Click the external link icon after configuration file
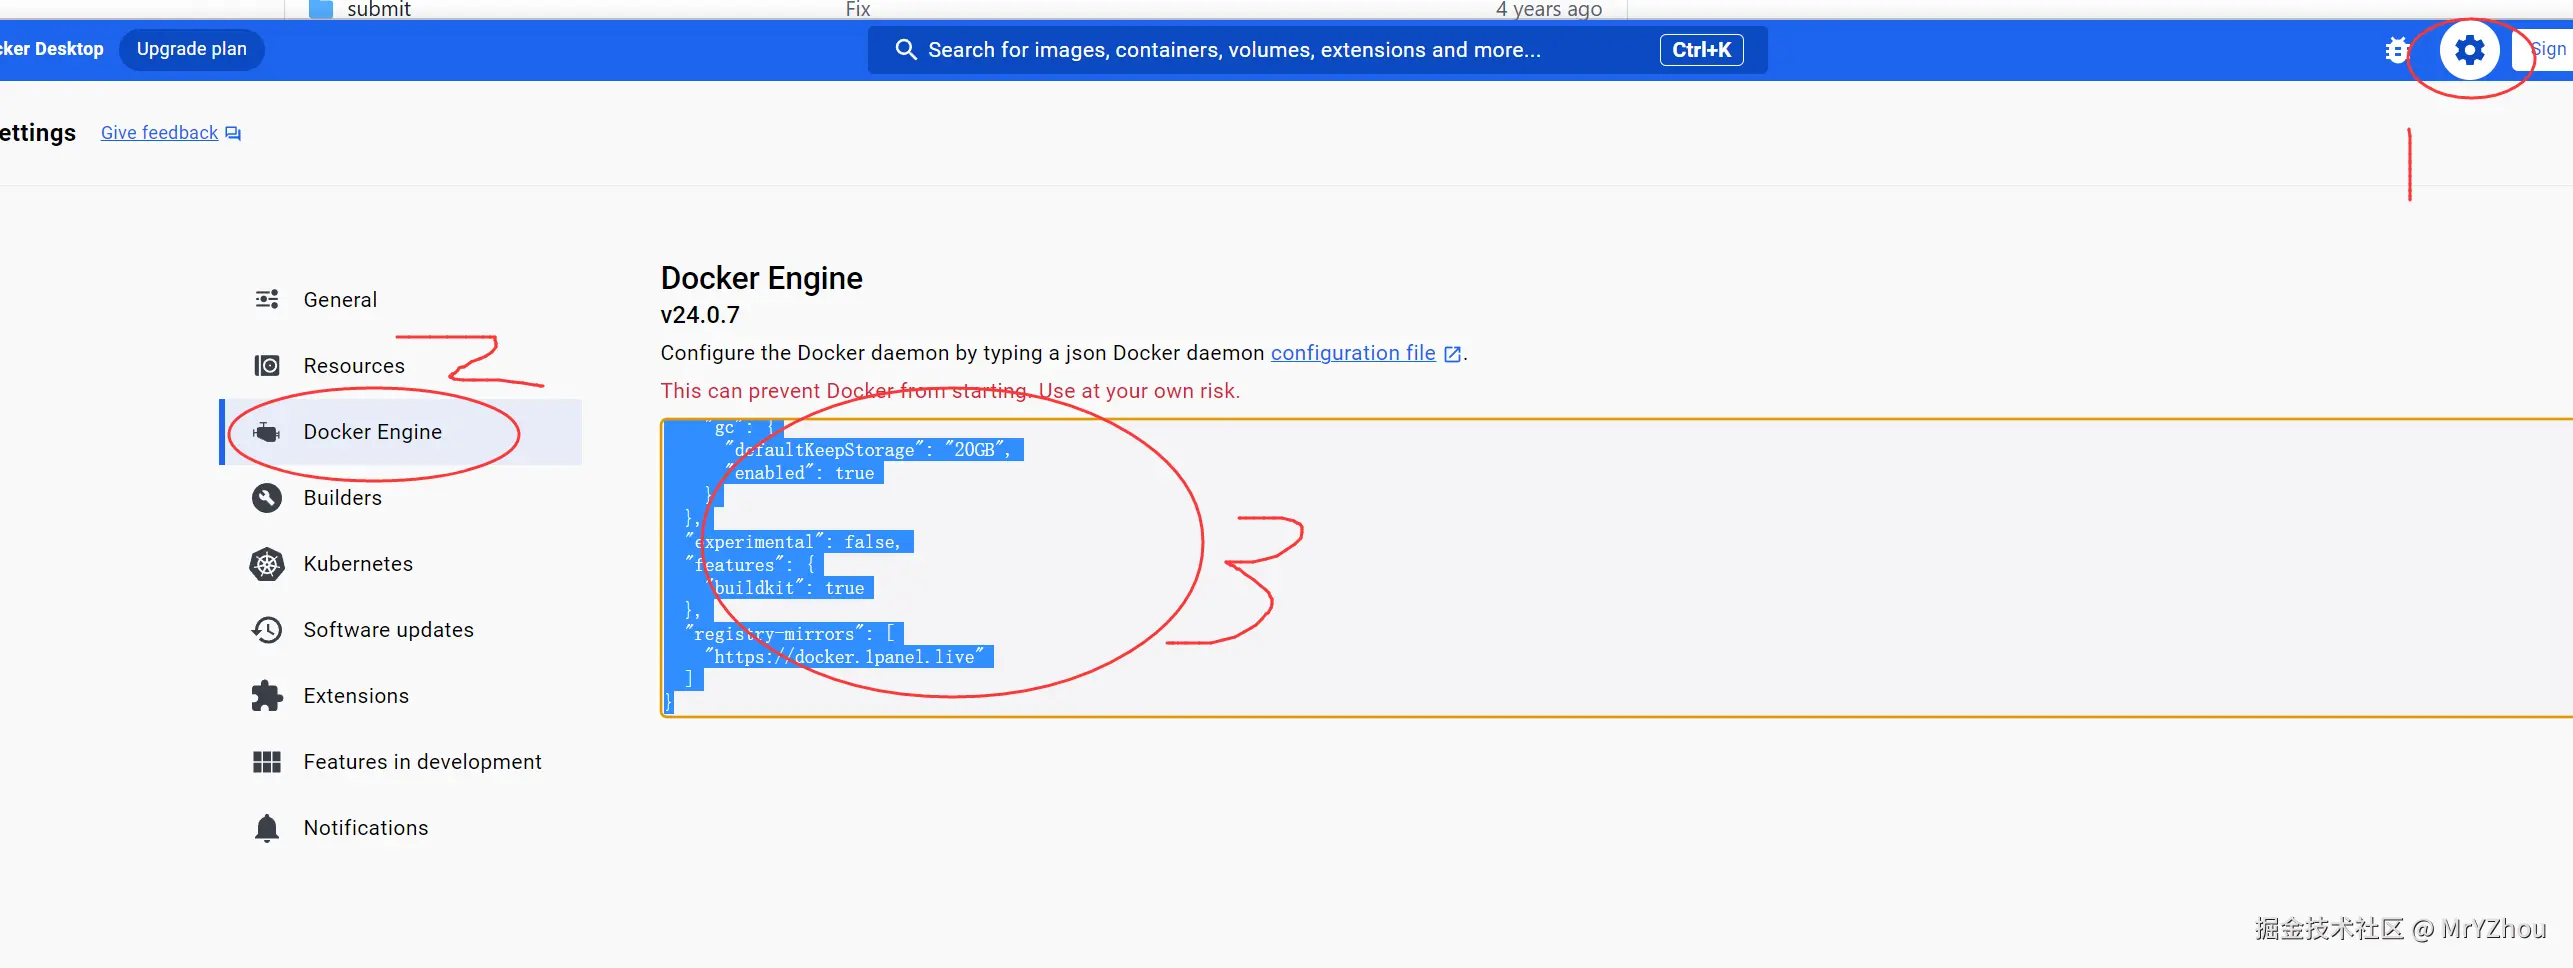The height and width of the screenshot is (968, 2573). (x=1452, y=354)
